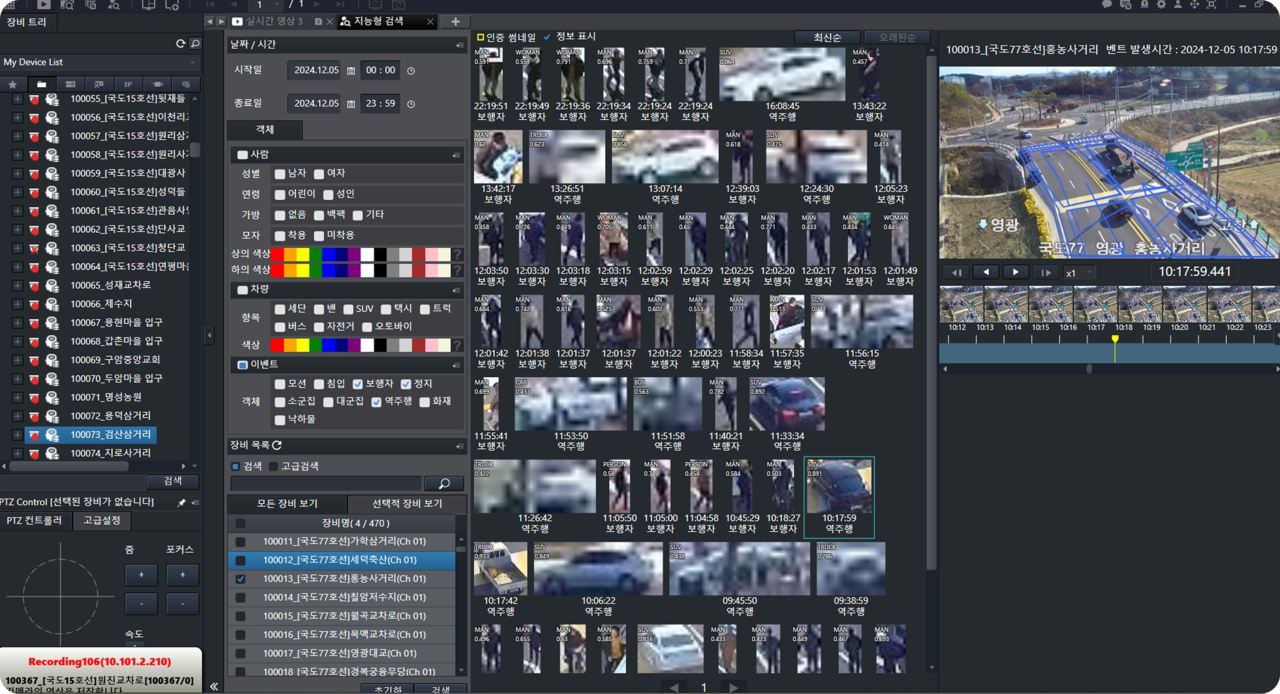
Task: Play the event video forward
Action: 1015,272
